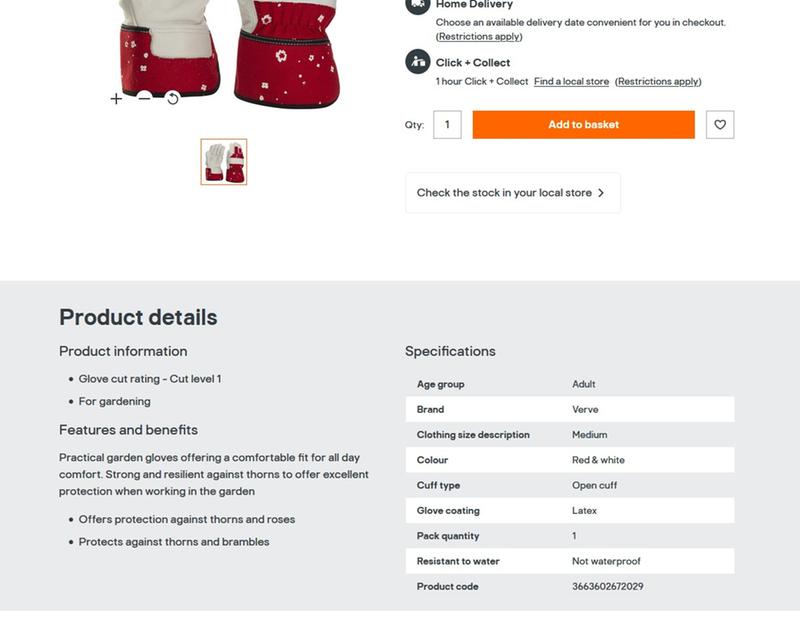Screen dimensions: 800x640
Task: Zoom in on the product image
Action: click(116, 98)
